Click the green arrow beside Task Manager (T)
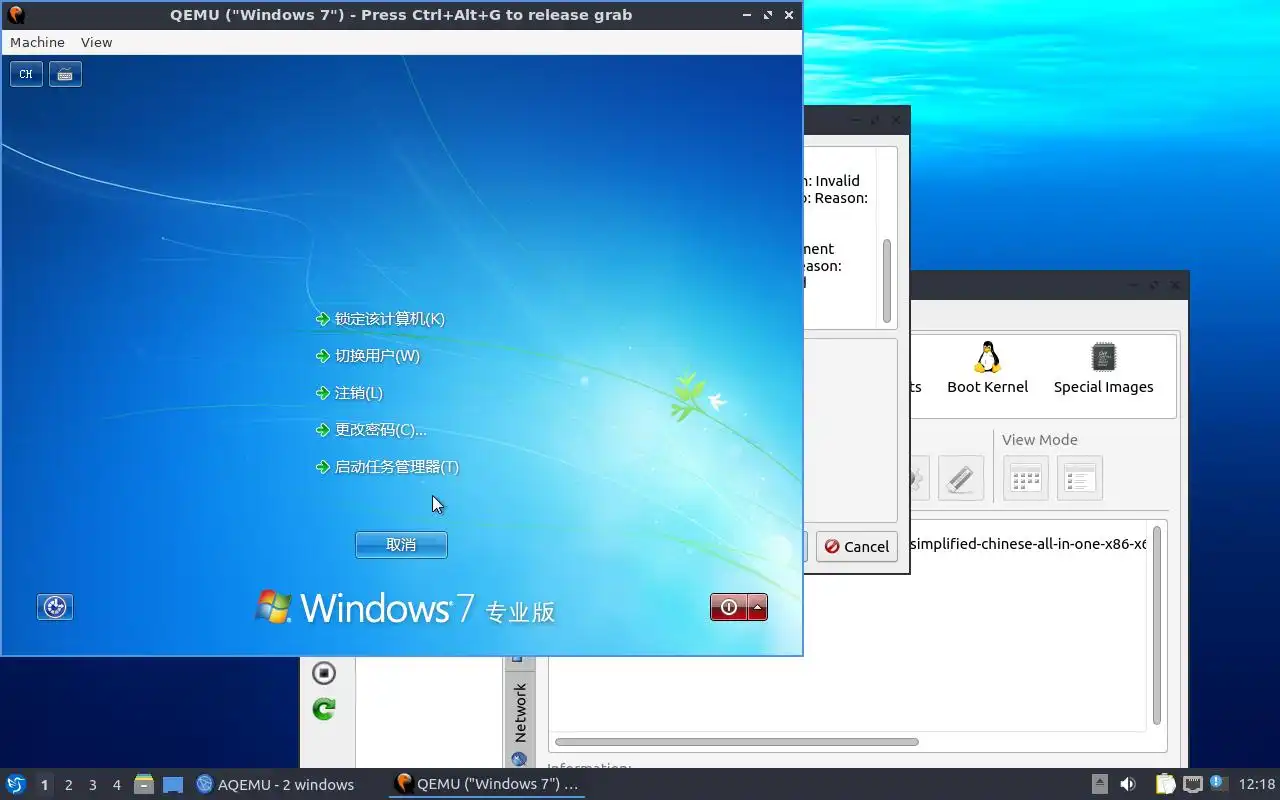The height and width of the screenshot is (800, 1280). 322,467
